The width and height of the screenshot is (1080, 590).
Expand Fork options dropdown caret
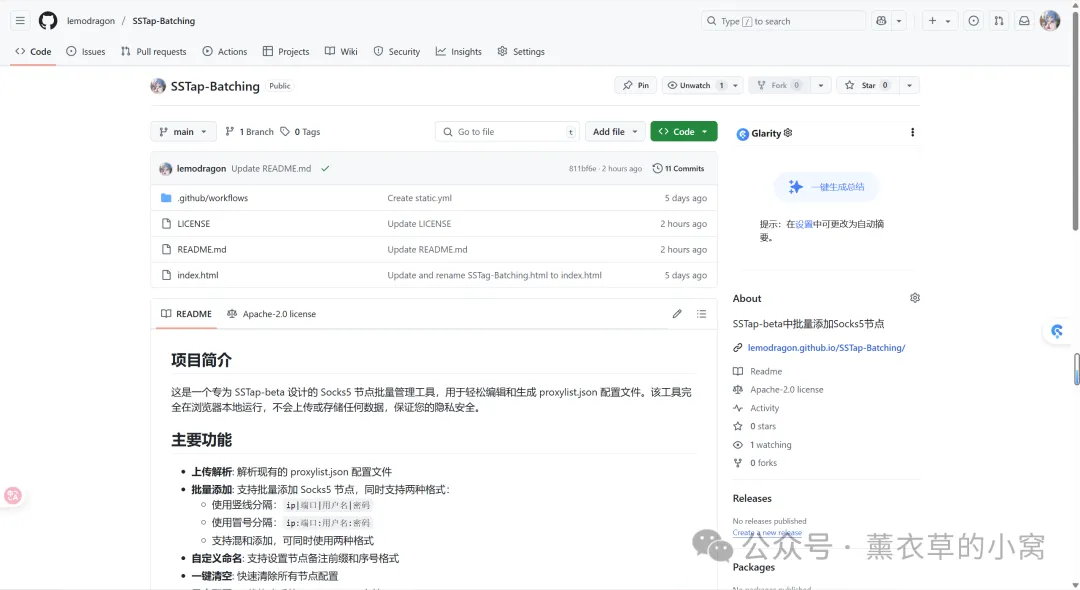coord(820,85)
